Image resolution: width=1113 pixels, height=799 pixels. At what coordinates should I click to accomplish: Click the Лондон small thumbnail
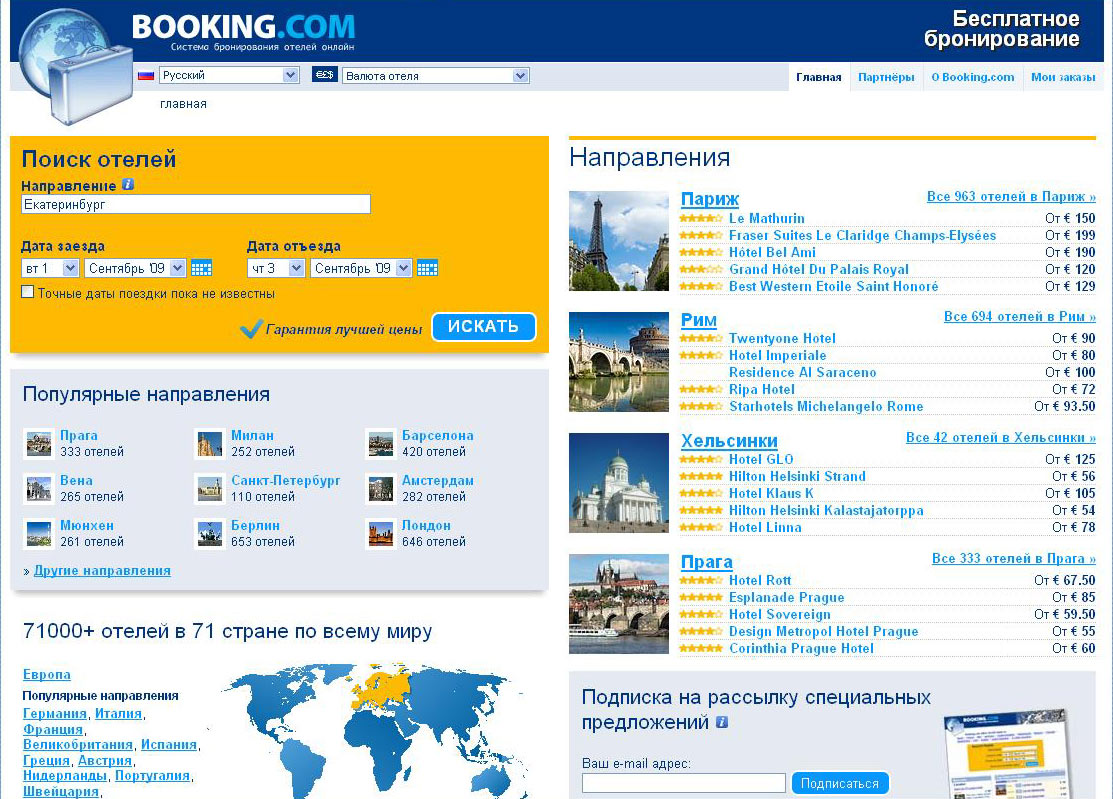[381, 534]
